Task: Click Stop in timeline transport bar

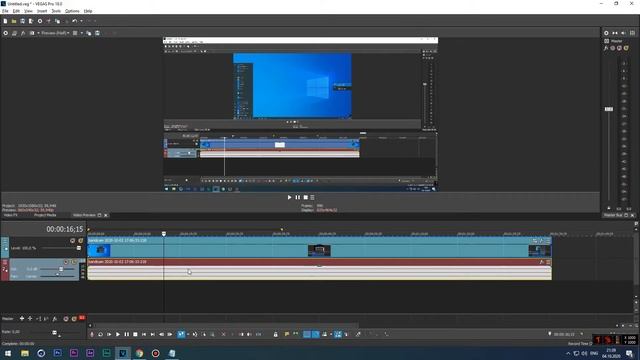Action: point(135,334)
